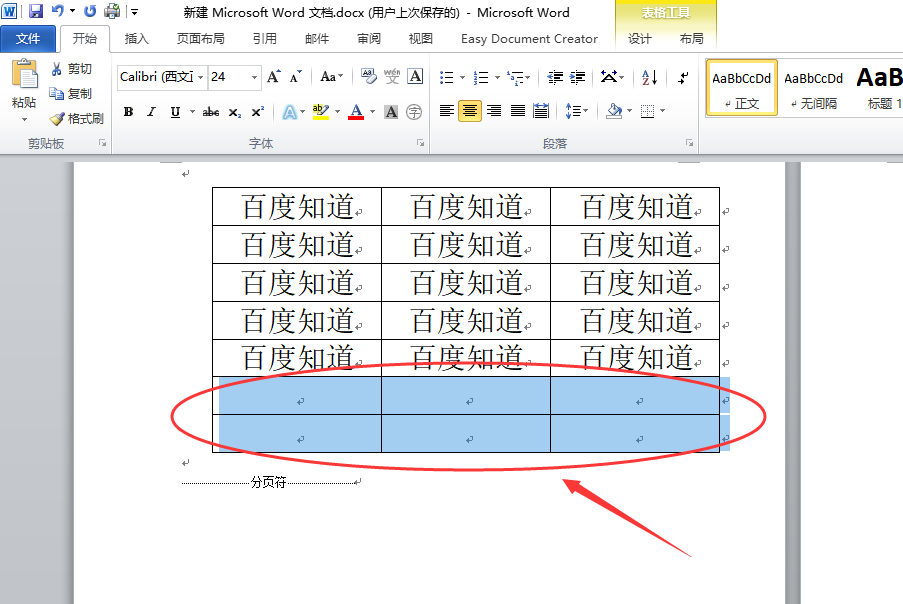Open Font dialog launcher

420,143
